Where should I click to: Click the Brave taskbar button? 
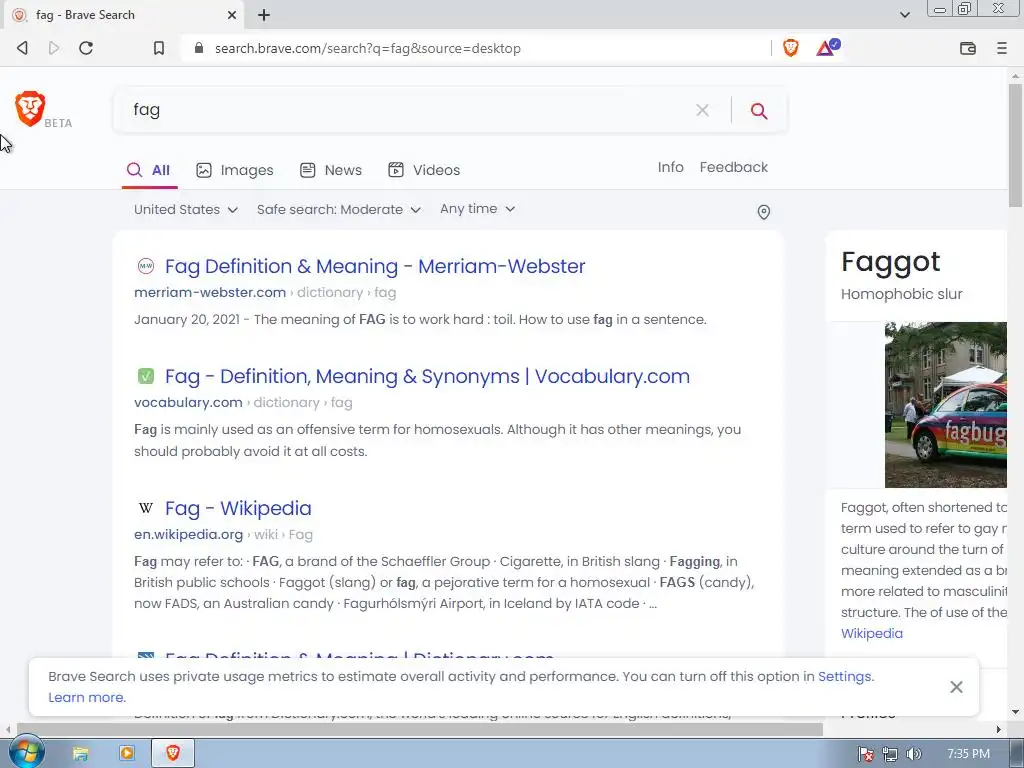[173, 753]
